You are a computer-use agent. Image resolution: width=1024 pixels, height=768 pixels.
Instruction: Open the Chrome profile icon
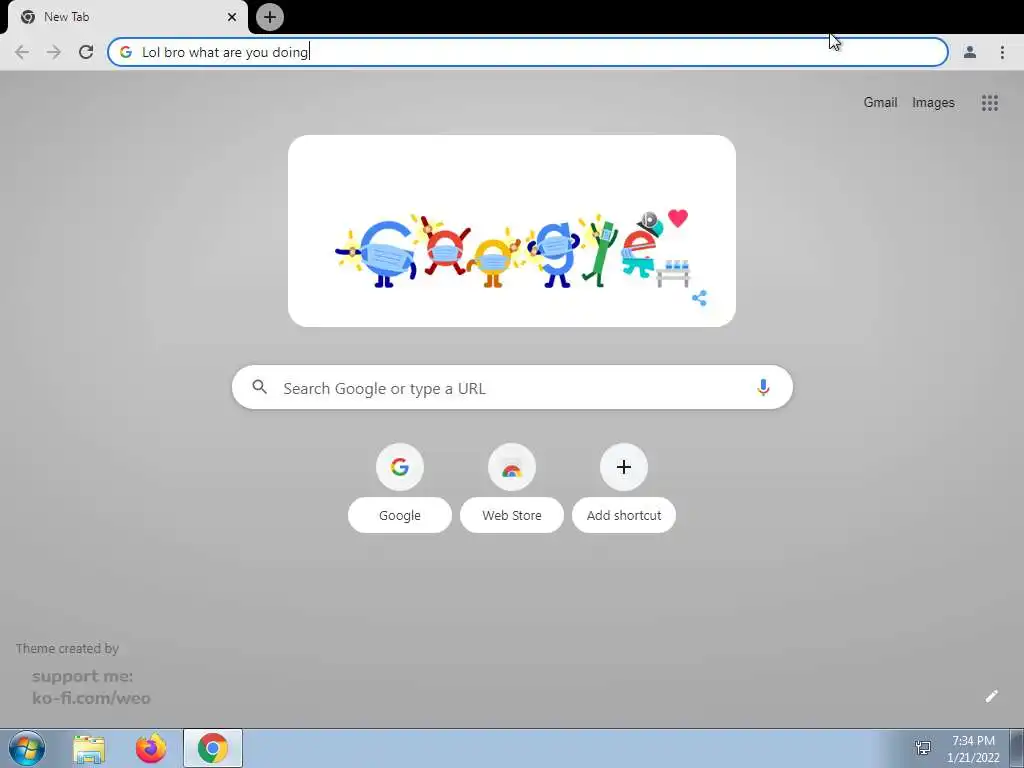click(x=970, y=52)
